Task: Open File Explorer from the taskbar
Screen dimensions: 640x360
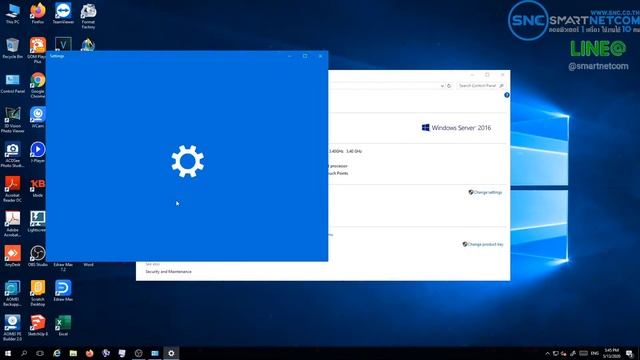Action: click(73, 353)
